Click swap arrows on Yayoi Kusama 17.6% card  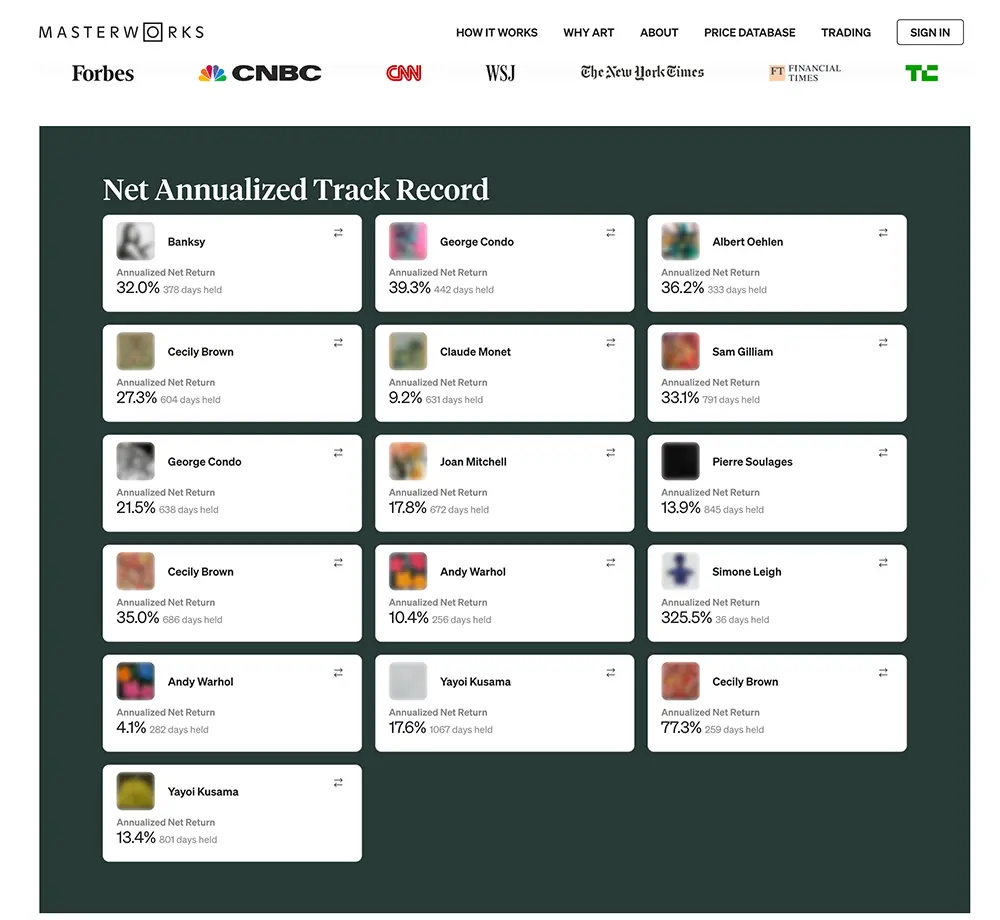click(610, 673)
